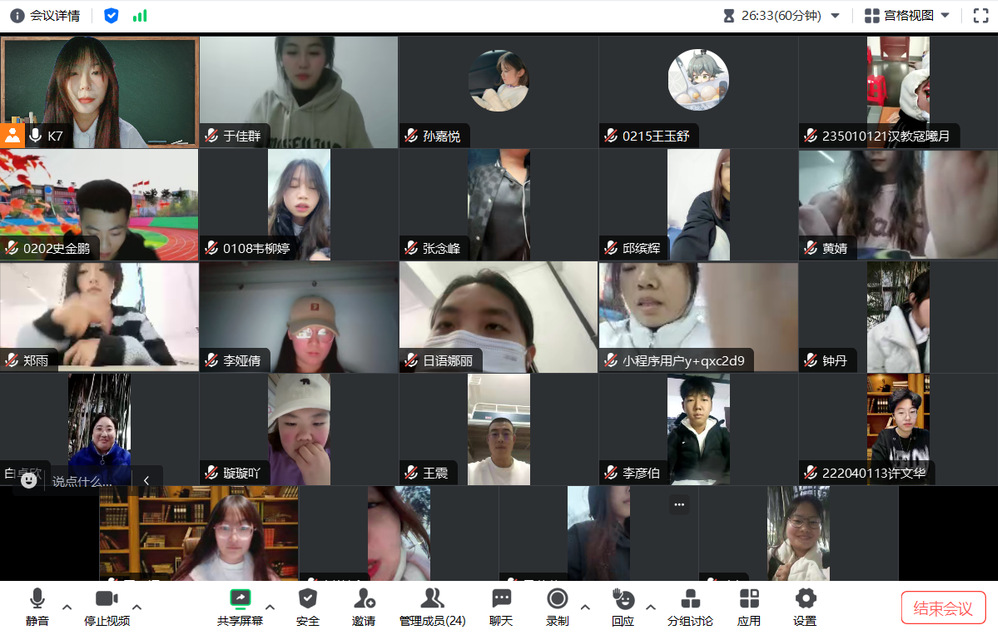The image size is (998, 635).
Task: Expand the arrow next to 共享屏幕
Action: 270,607
